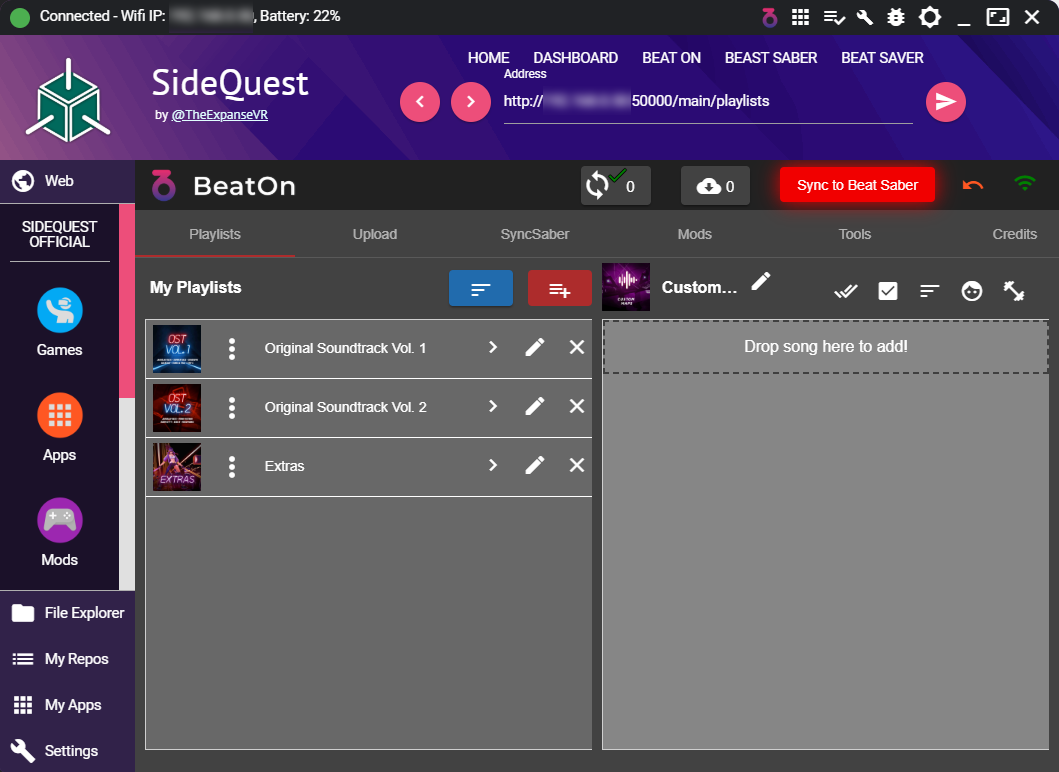1059x772 pixels.
Task: Send the address with the paper plane button
Action: tap(946, 102)
